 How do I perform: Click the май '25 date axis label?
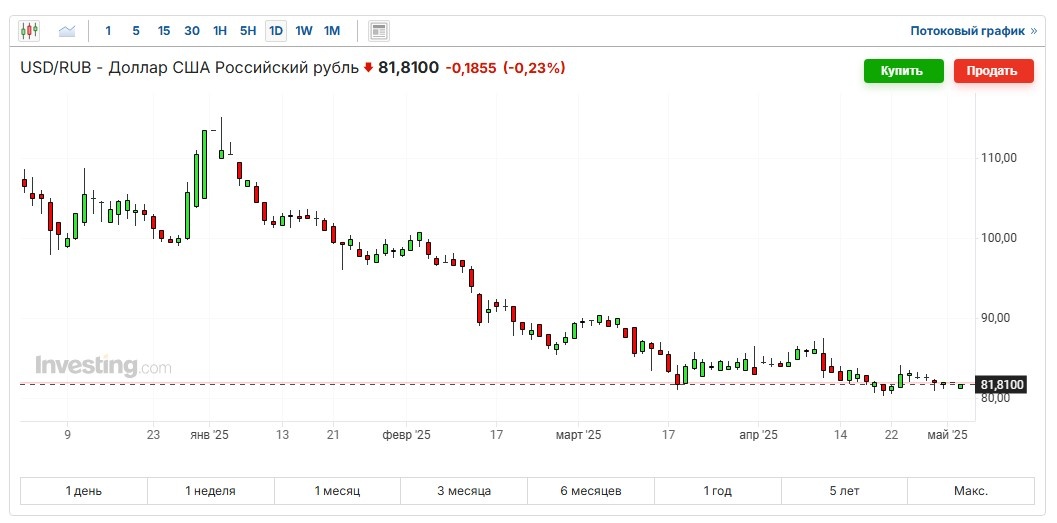coord(948,435)
